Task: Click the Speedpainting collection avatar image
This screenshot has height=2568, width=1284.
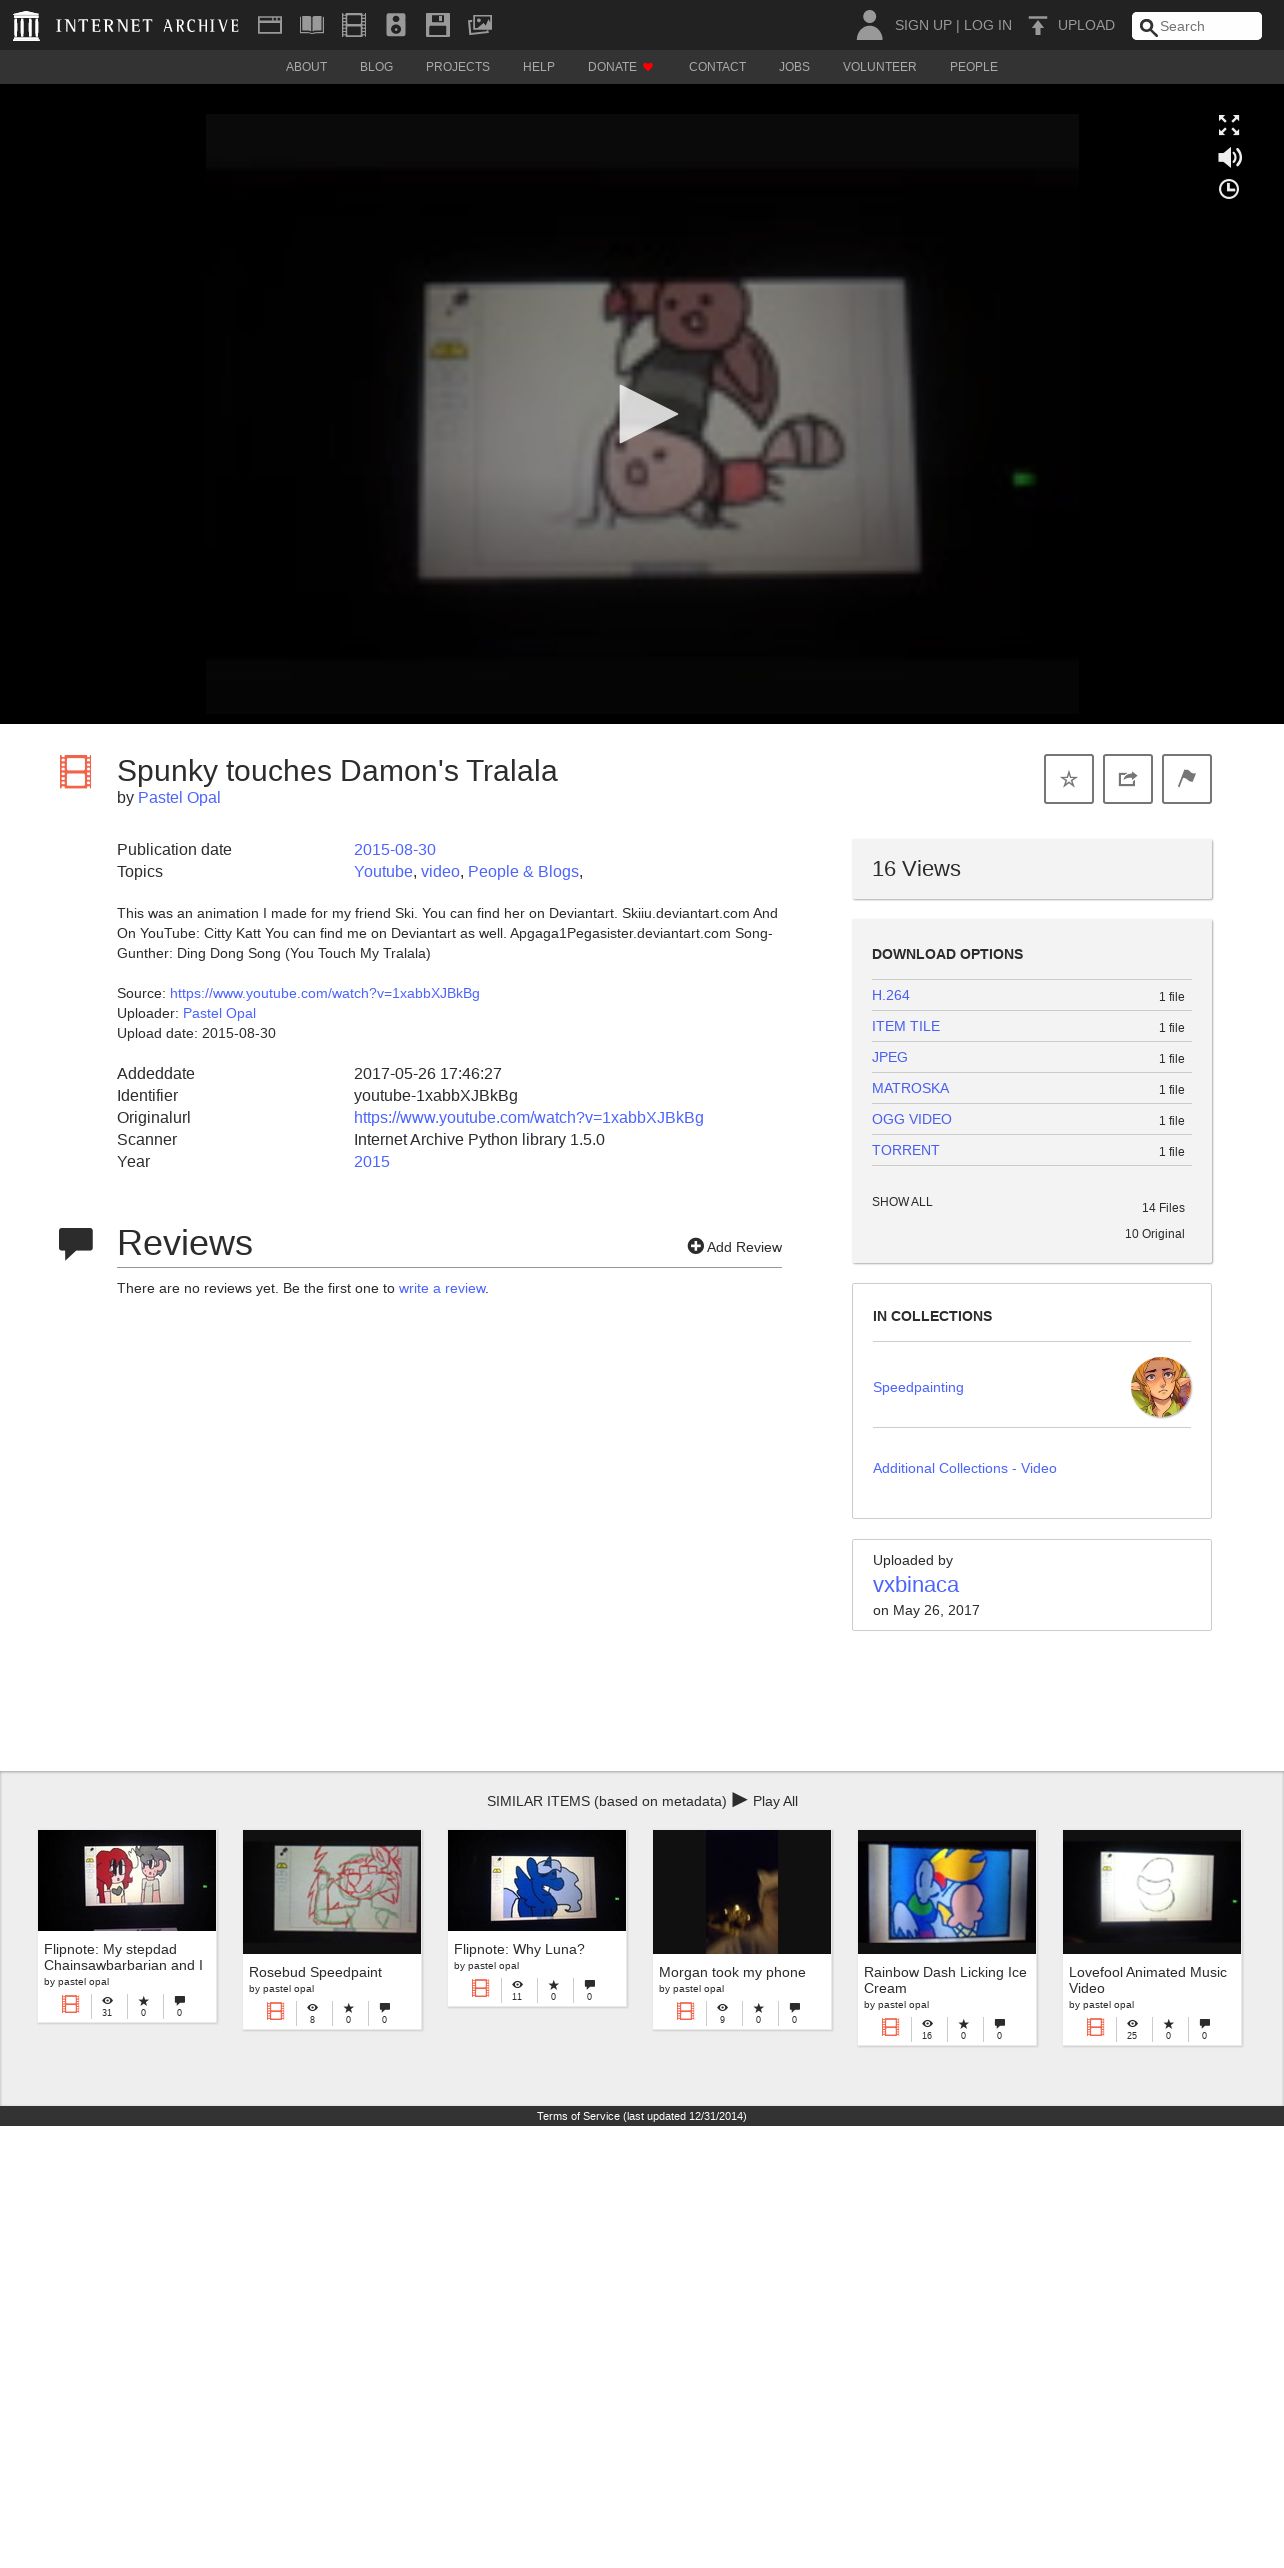Action: click(x=1161, y=1387)
